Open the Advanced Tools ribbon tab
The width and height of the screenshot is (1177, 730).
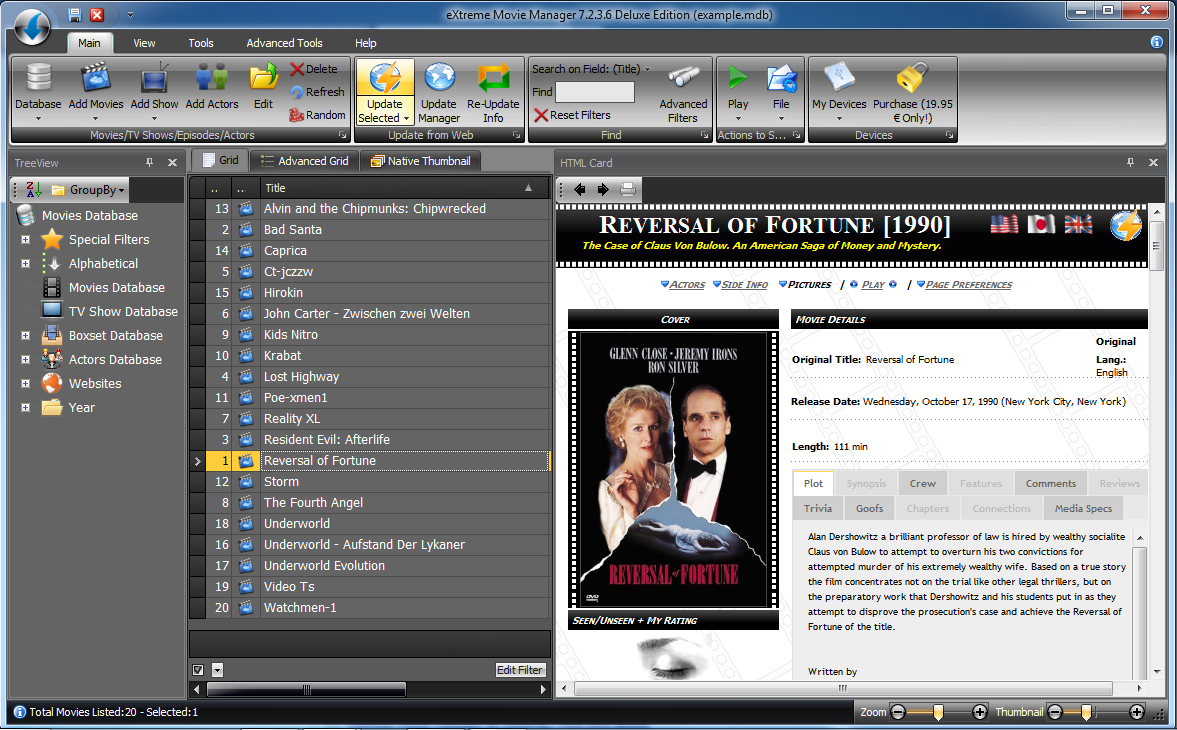284,43
